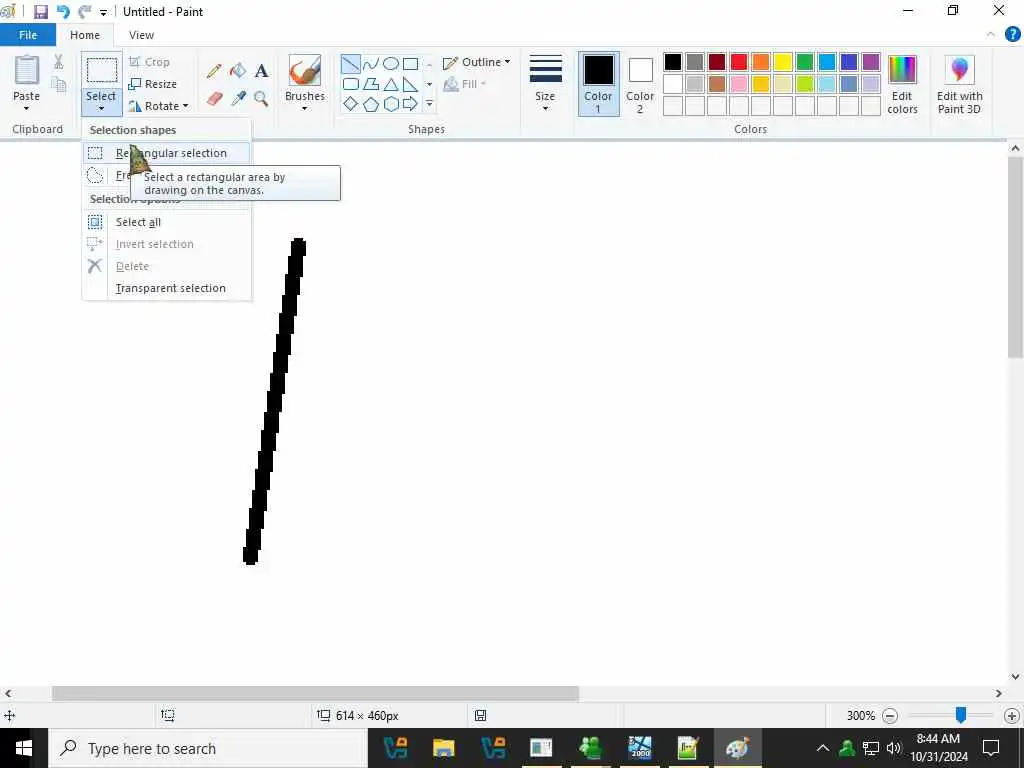Choose the Curve shape
Image resolution: width=1024 pixels, height=768 pixels.
click(371, 64)
